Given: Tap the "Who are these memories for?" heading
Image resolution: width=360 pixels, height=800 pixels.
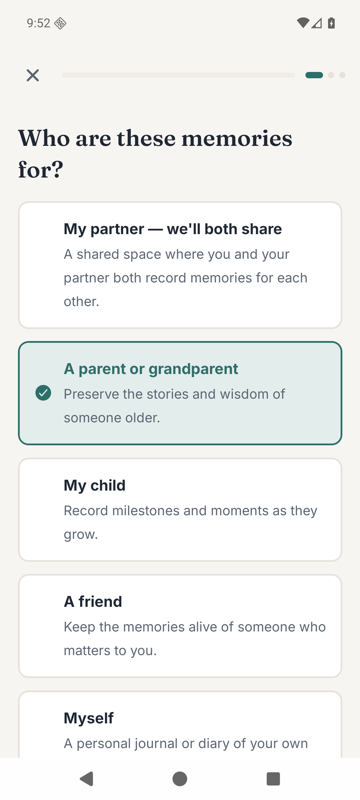Looking at the screenshot, I should coord(156,154).
